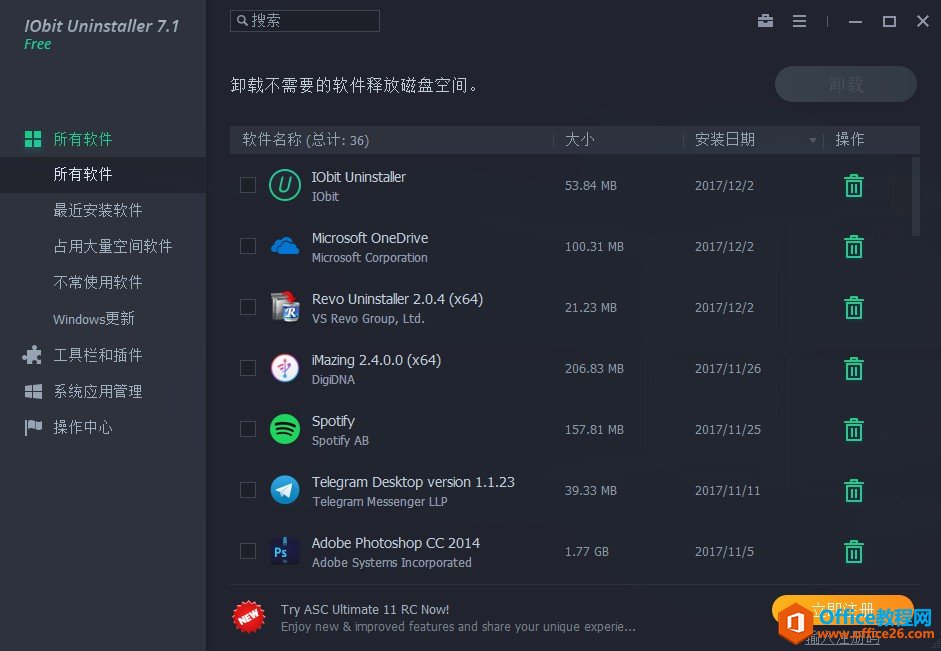Screen dimensions: 941x651
Task: Click date 2017/11/26 in iMazing row
Action: pos(727,368)
